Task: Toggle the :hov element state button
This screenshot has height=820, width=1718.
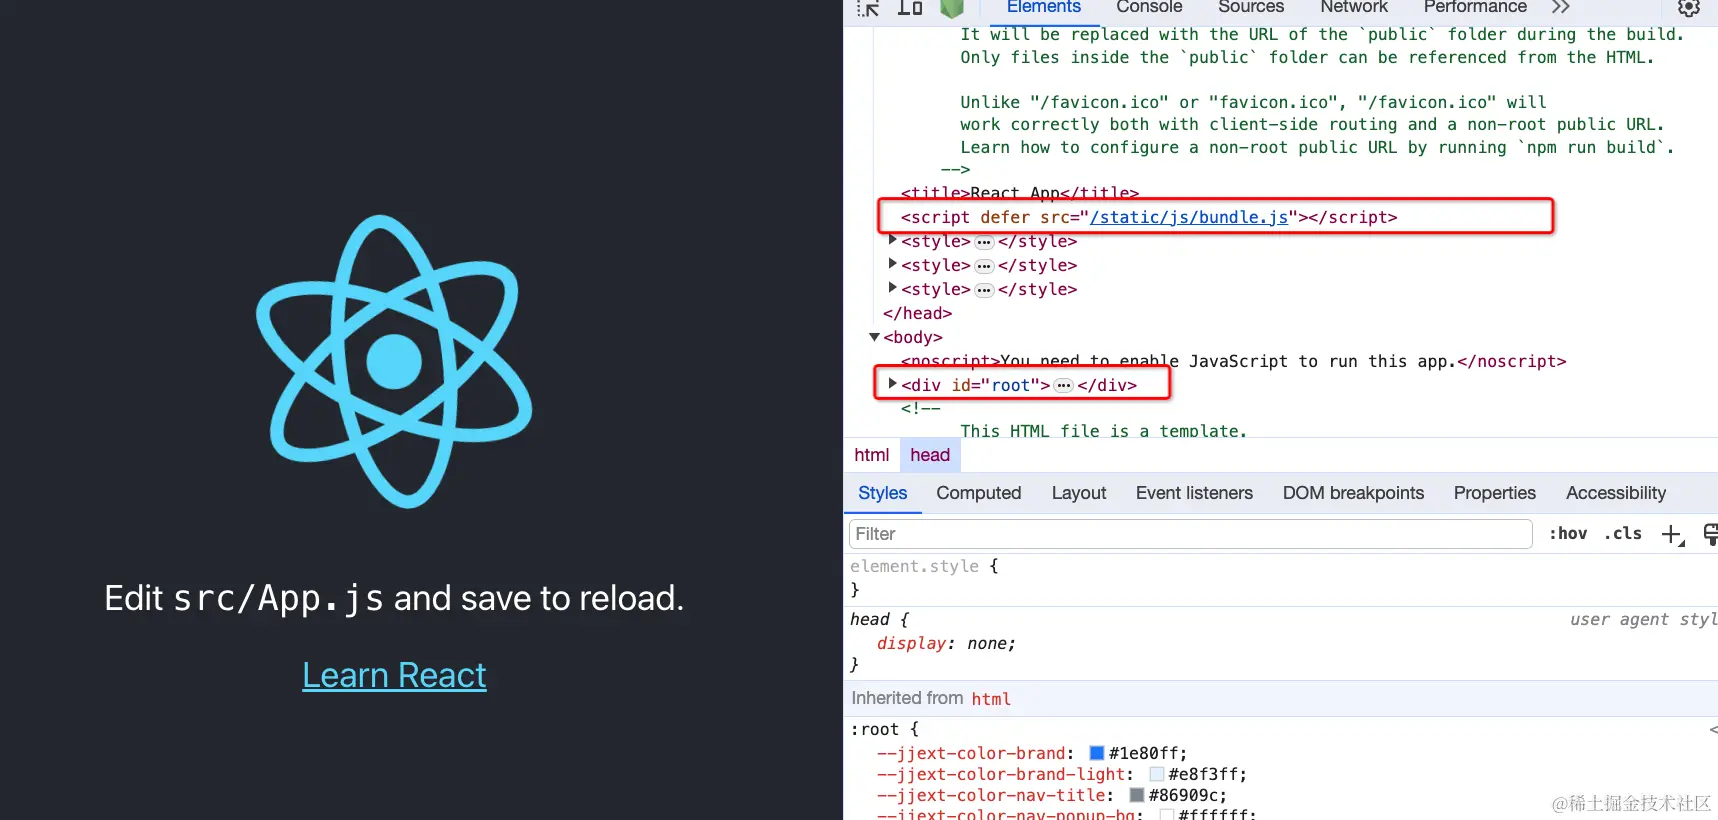Action: (x=1568, y=534)
